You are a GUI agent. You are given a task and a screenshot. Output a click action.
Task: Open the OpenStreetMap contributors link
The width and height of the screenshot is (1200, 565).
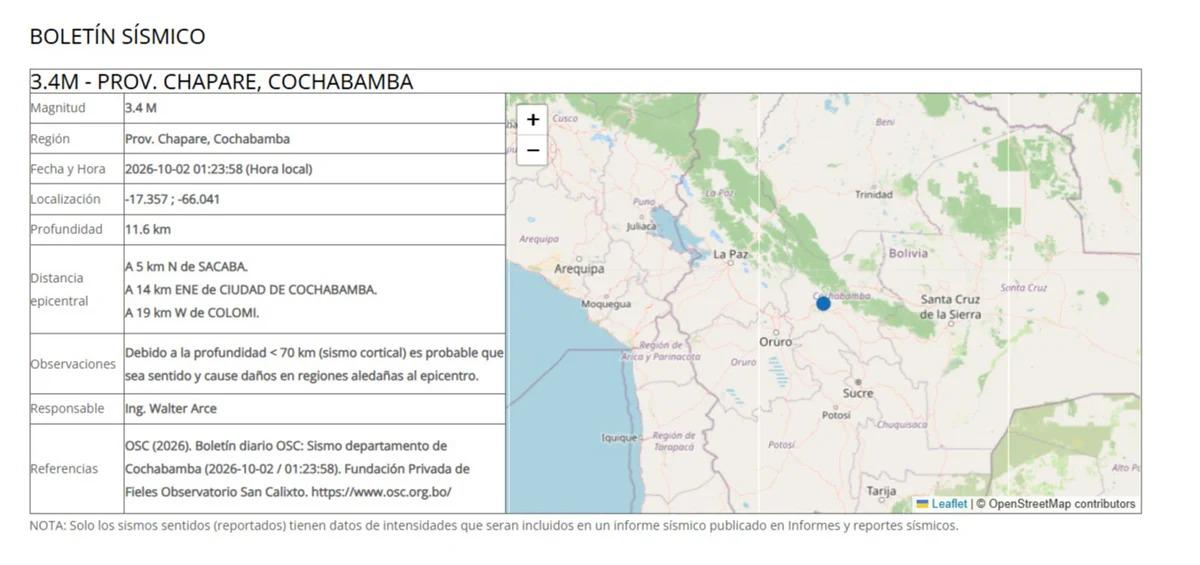[x=1062, y=504]
